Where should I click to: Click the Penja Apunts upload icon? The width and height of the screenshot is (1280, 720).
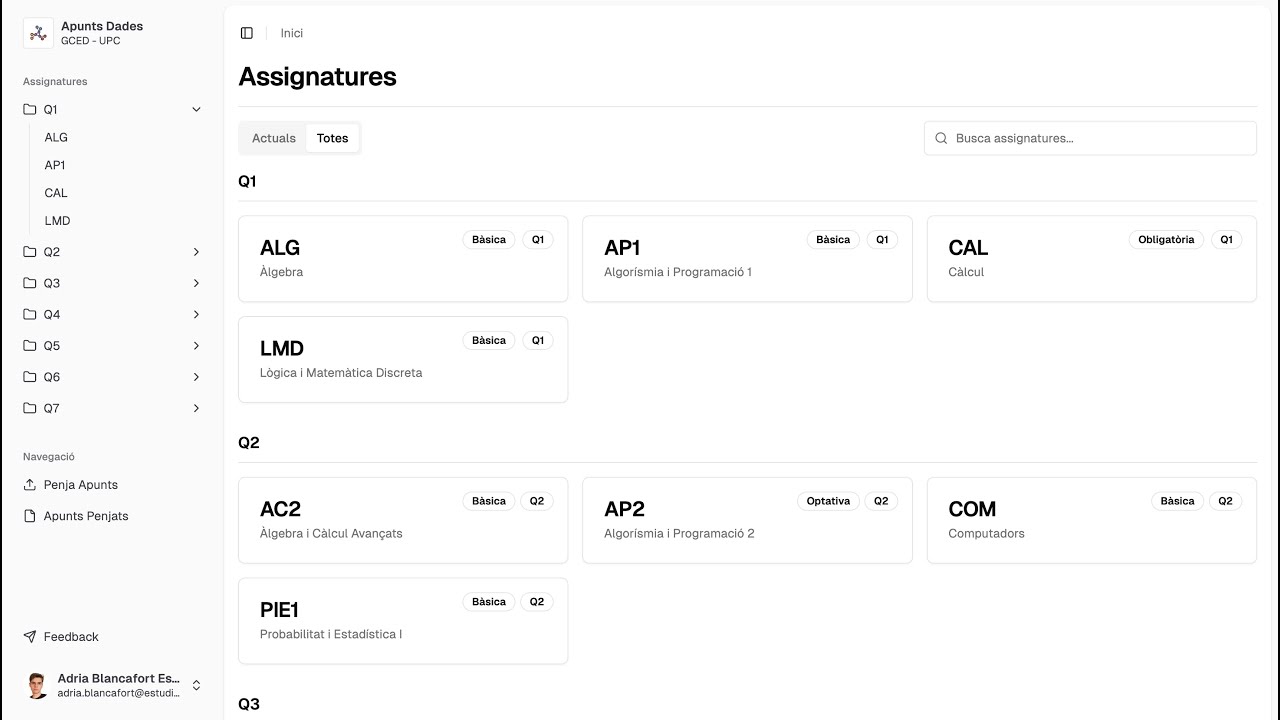tap(30, 485)
